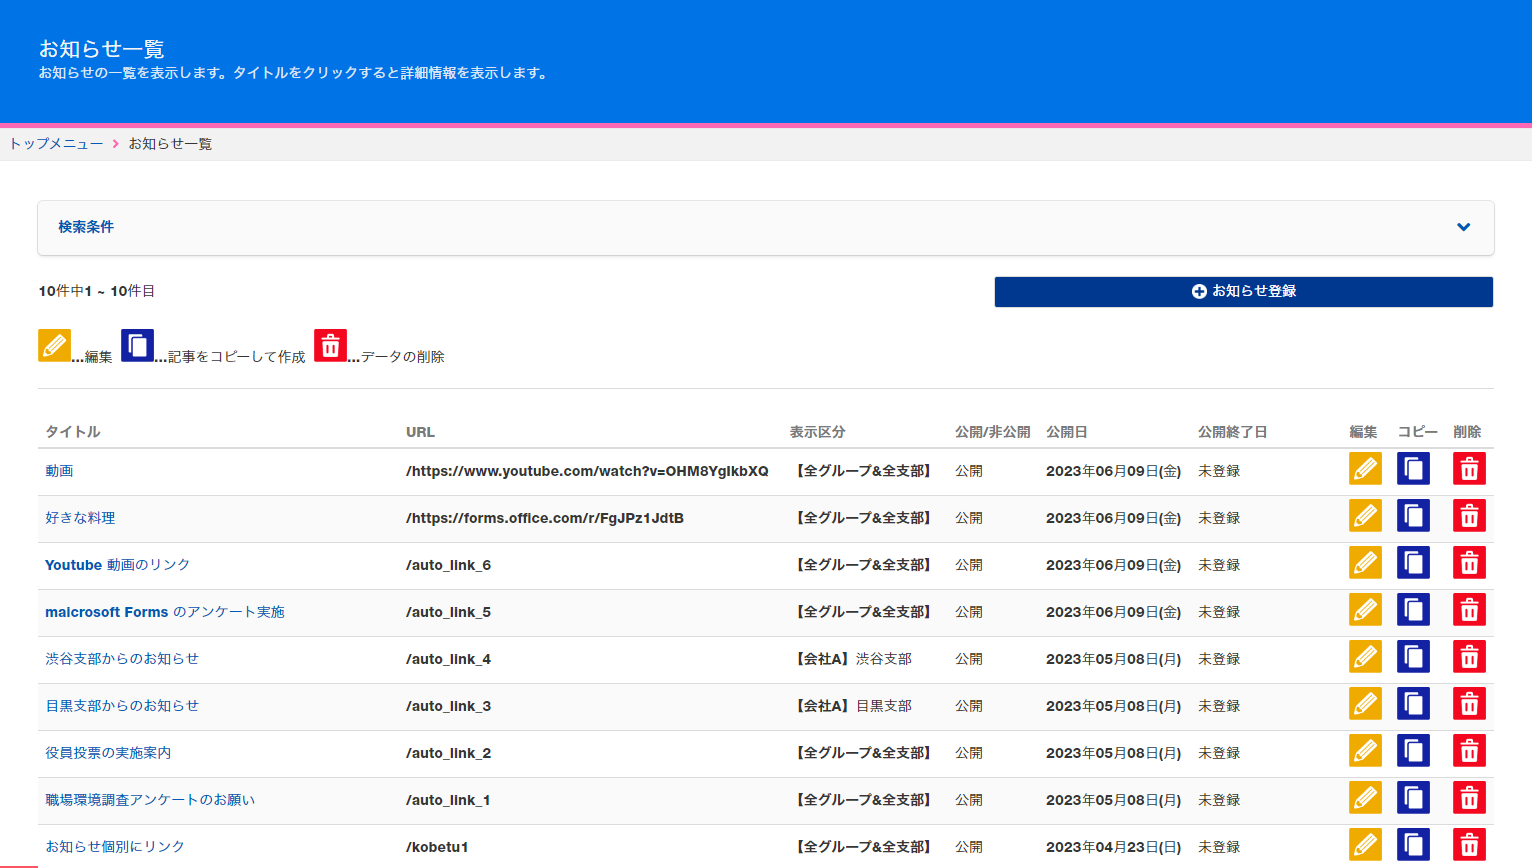
Task: Click the お知らせ一覧 breadcrumb text
Action: pyautogui.click(x=170, y=144)
